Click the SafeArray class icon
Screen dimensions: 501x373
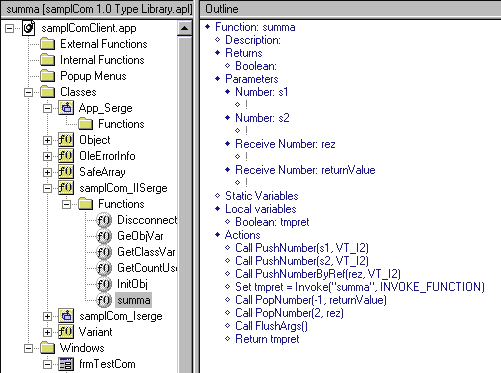pos(66,172)
